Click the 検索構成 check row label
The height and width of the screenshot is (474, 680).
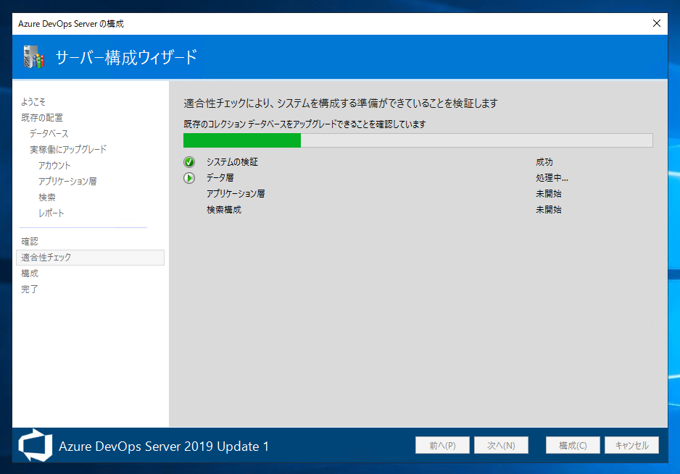[x=224, y=210]
